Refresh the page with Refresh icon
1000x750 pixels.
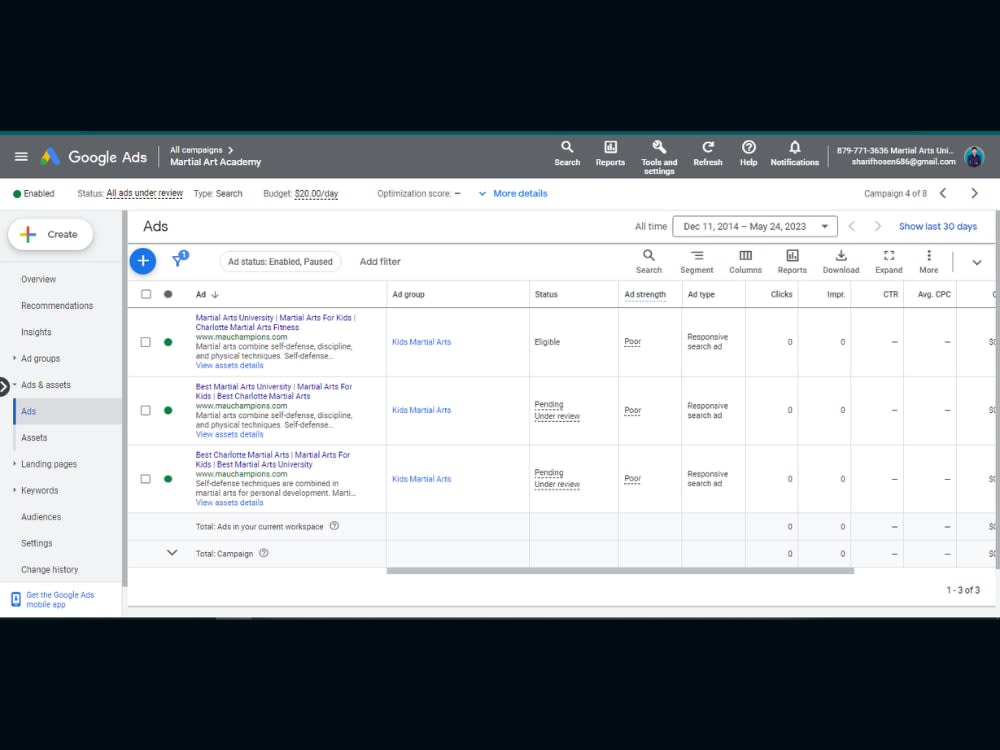707,154
